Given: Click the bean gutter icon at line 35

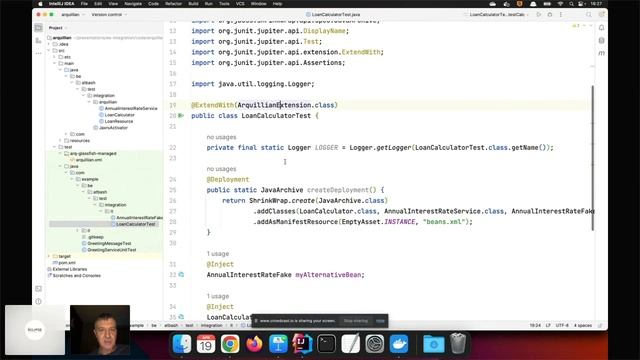Looking at the screenshot, I should [x=181, y=317].
